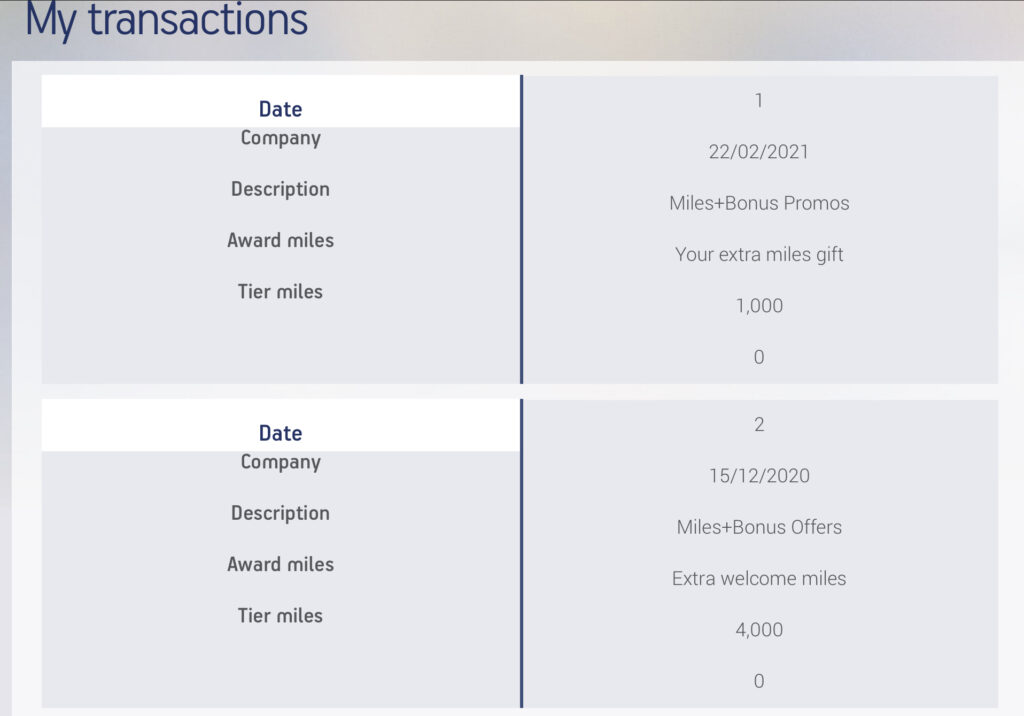Viewport: 1024px width, 716px height.
Task: Click the 4,000 award miles value
Action: click(x=759, y=630)
